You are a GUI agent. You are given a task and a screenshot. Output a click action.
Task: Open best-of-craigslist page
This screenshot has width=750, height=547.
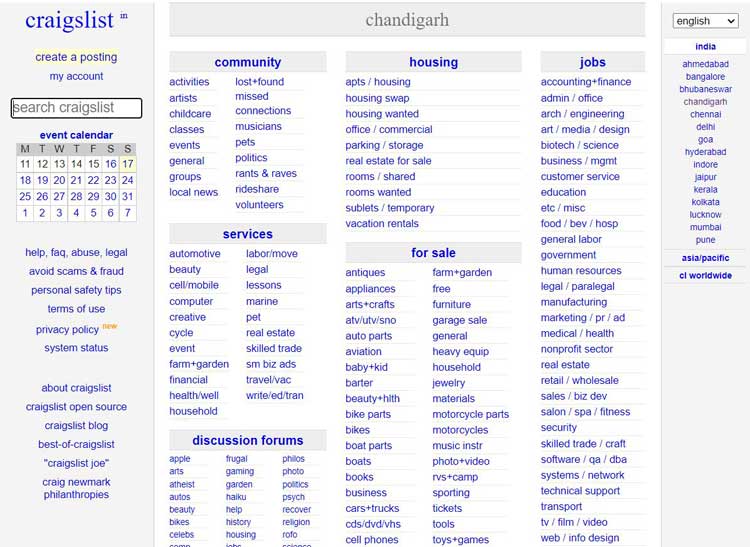click(77, 444)
